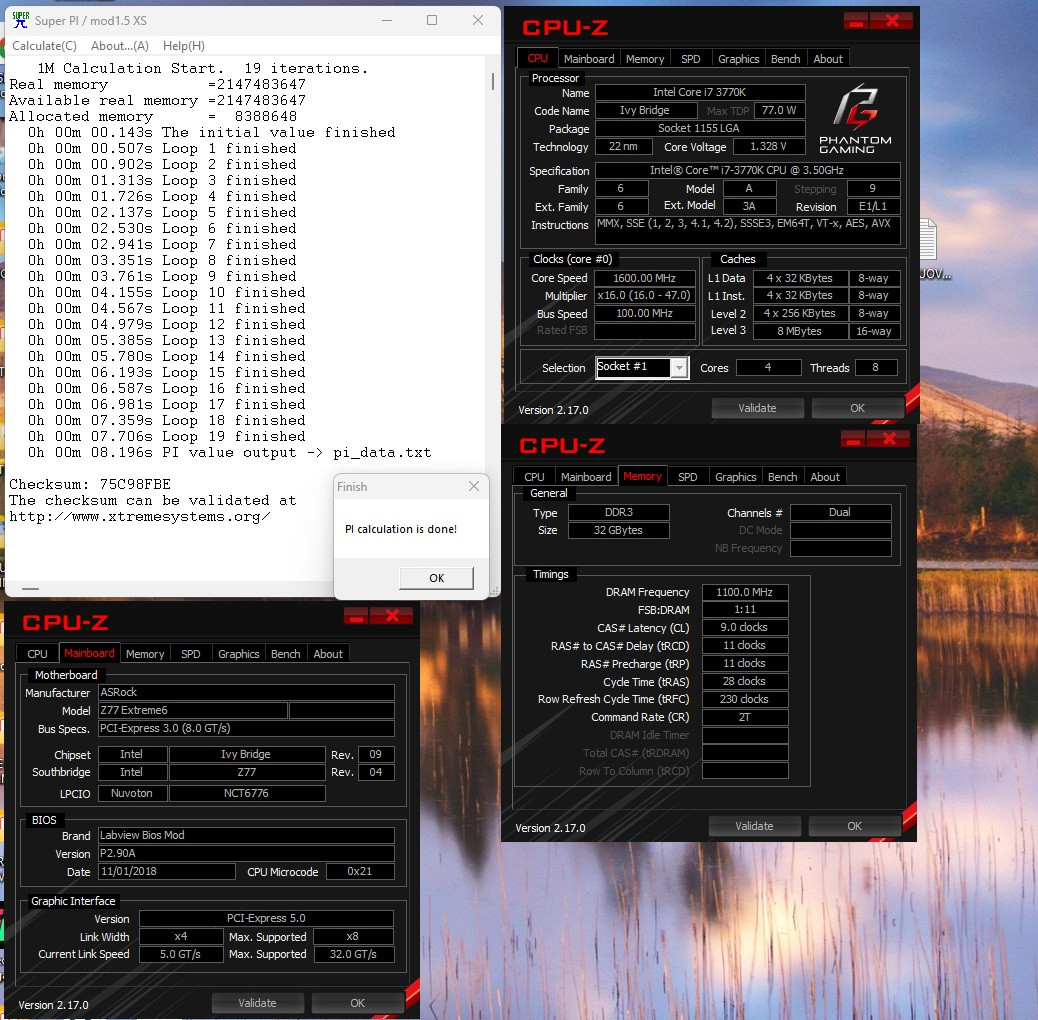The height and width of the screenshot is (1020, 1038).
Task: Open SPD tab in Memory window
Action: (687, 477)
